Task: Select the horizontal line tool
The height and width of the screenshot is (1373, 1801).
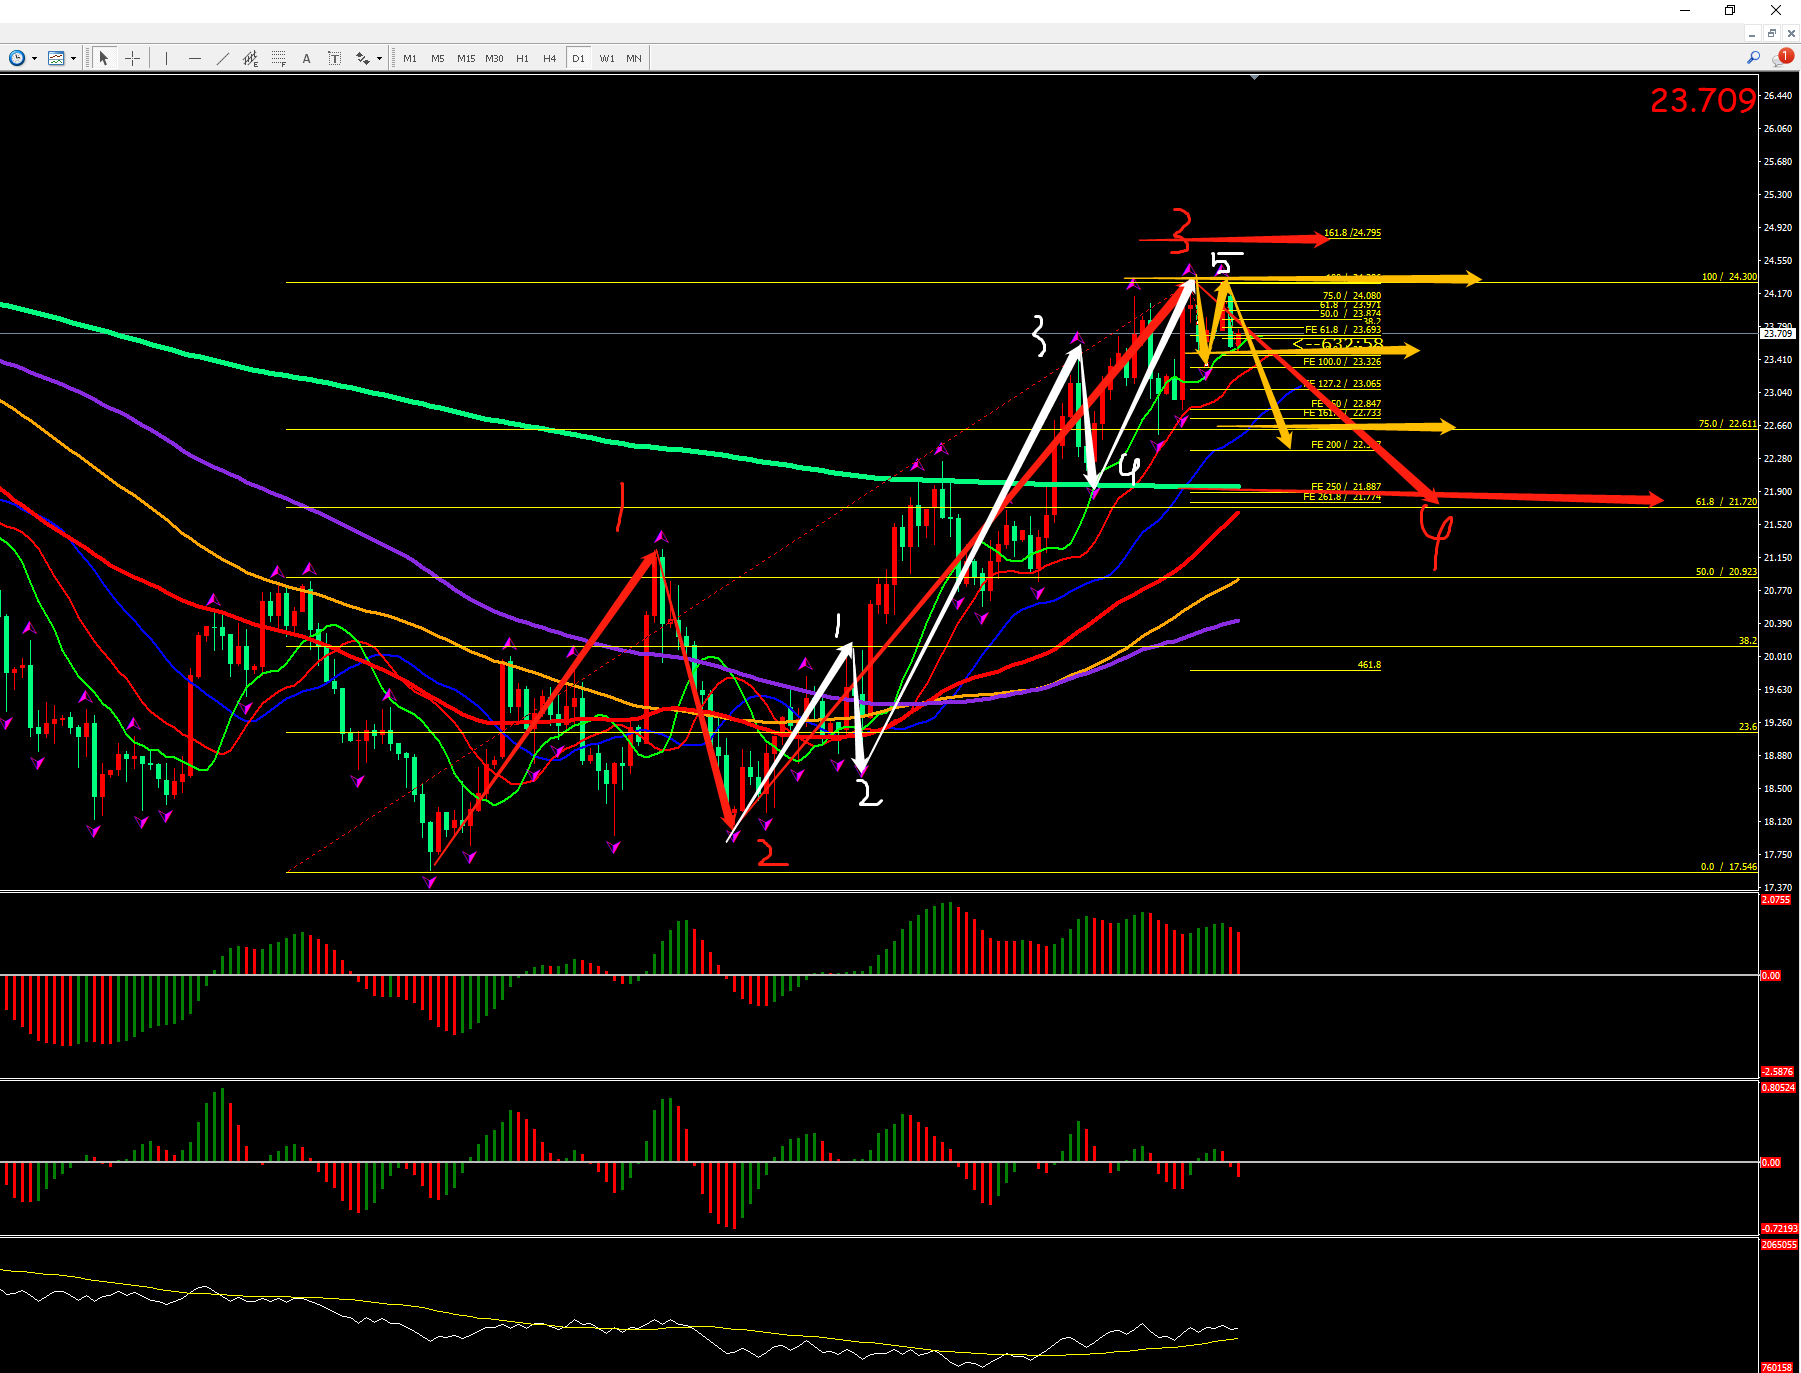Action: pyautogui.click(x=194, y=59)
